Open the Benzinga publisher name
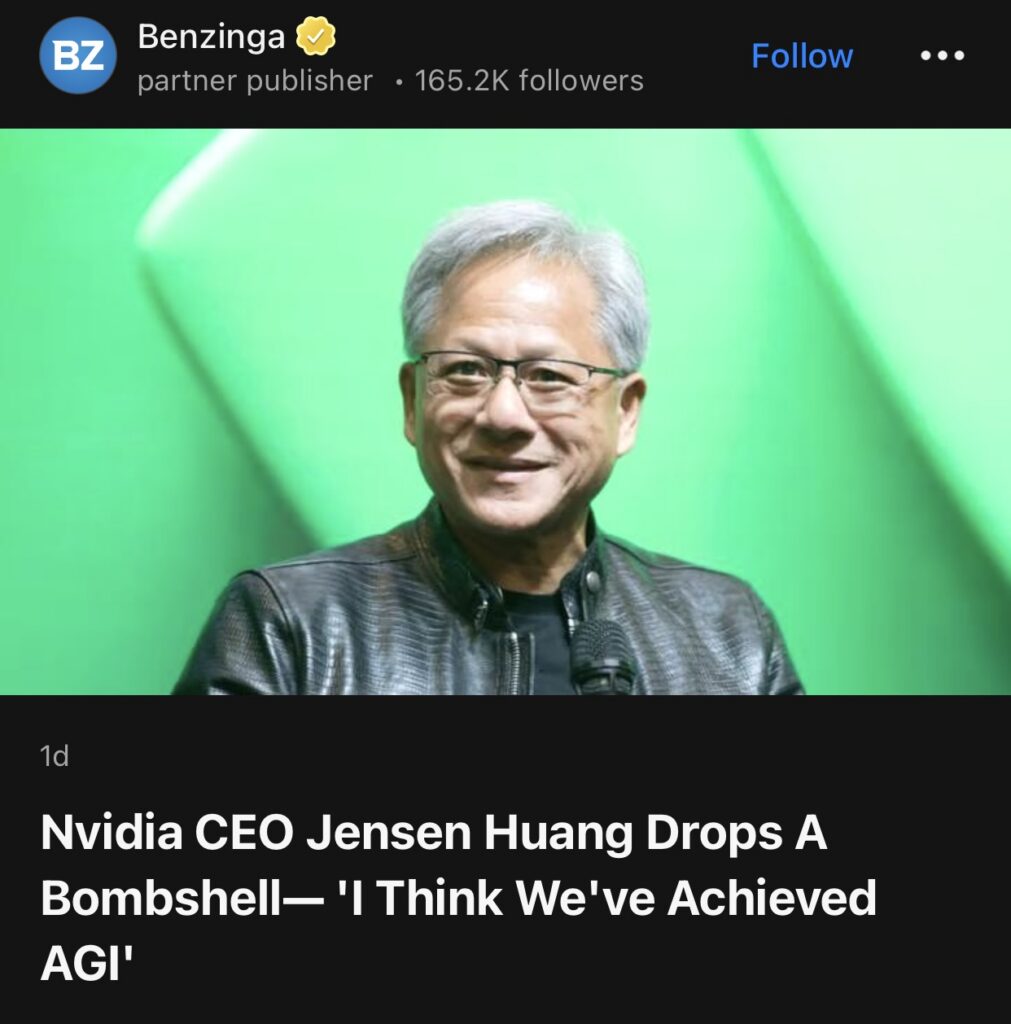This screenshot has width=1011, height=1024. (211, 37)
